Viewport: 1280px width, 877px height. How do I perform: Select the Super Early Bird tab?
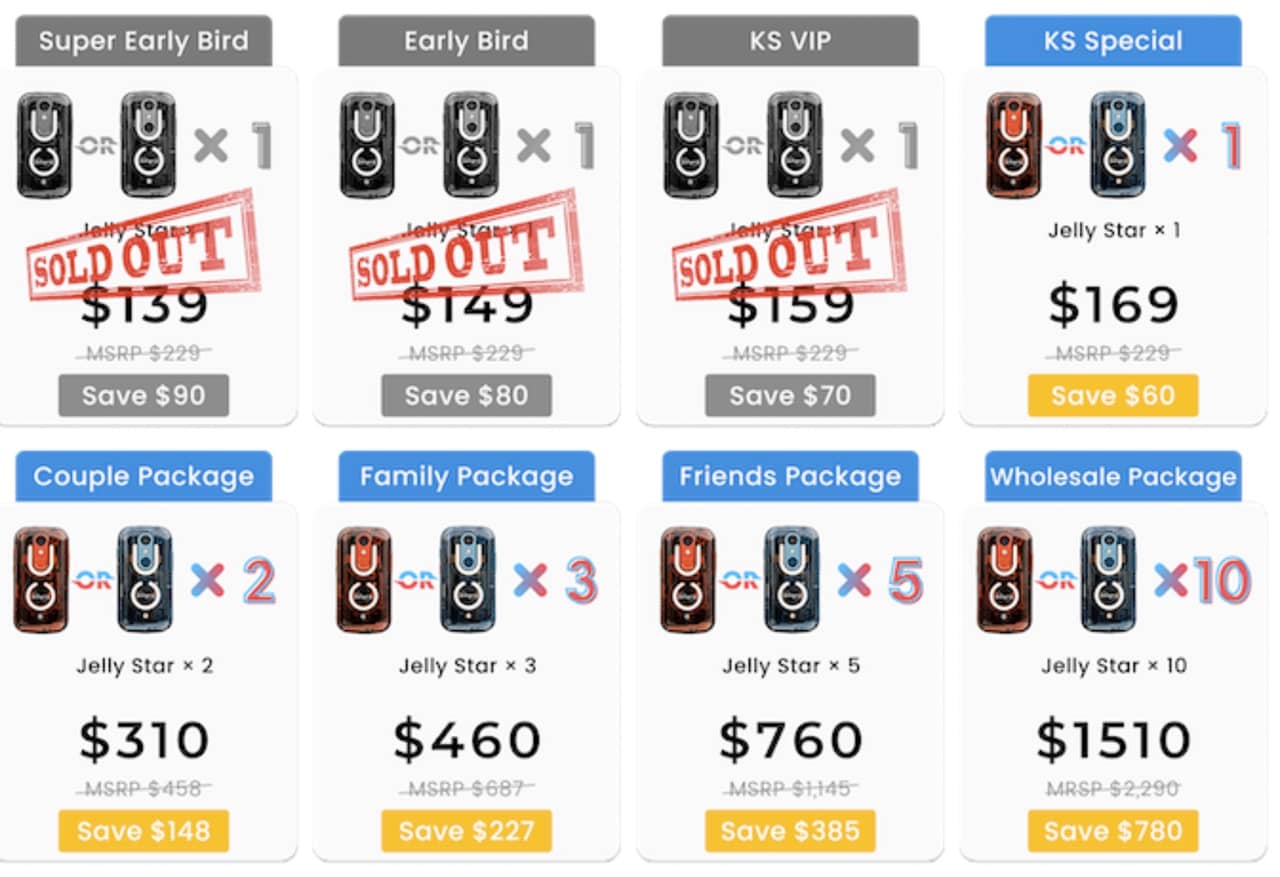click(x=144, y=42)
